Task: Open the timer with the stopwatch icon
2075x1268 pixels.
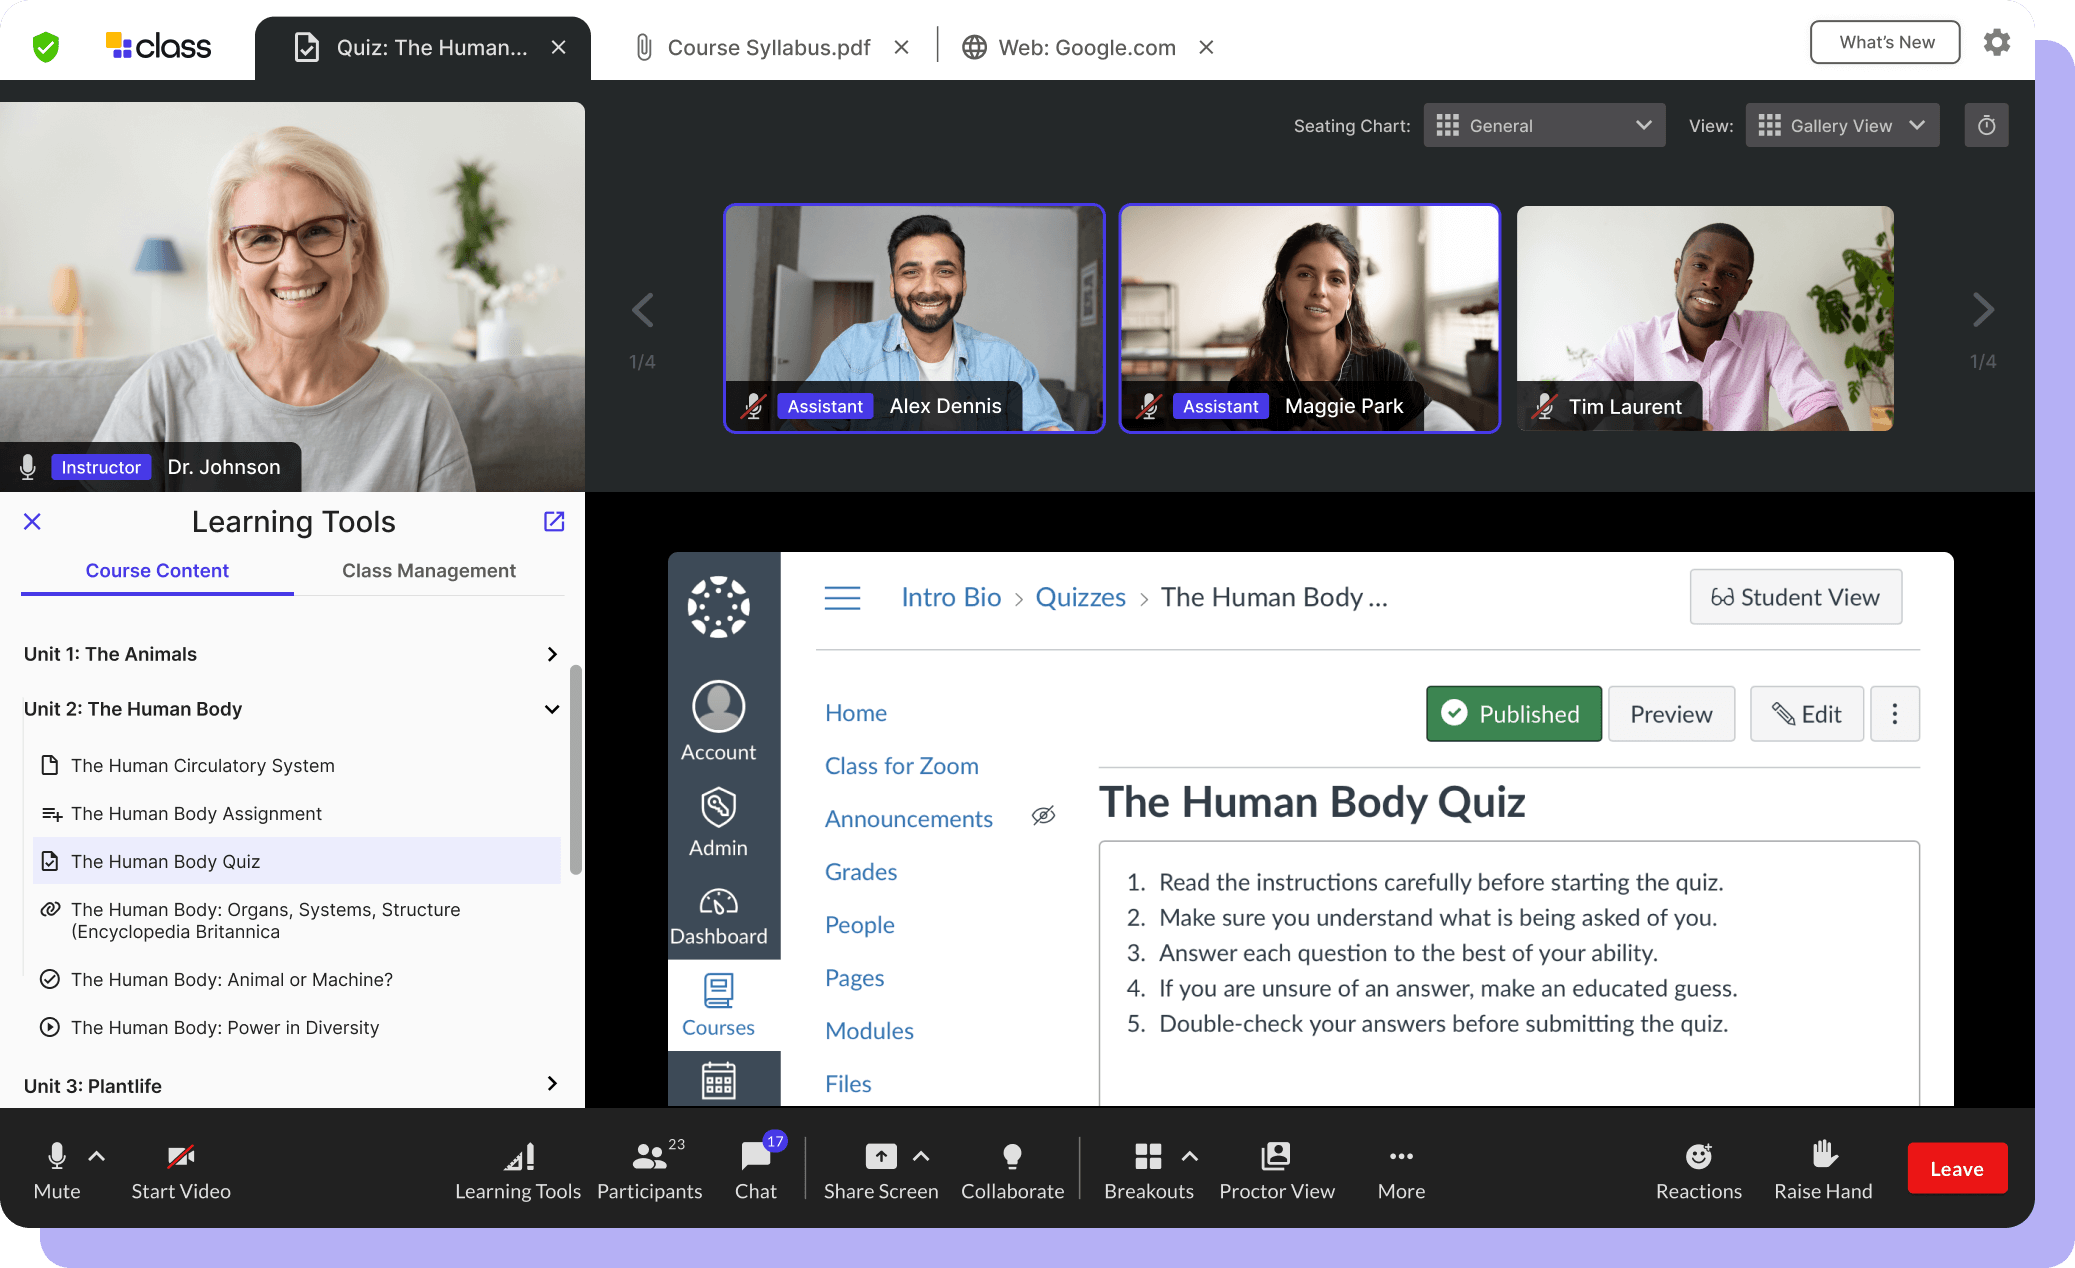Action: point(1987,125)
